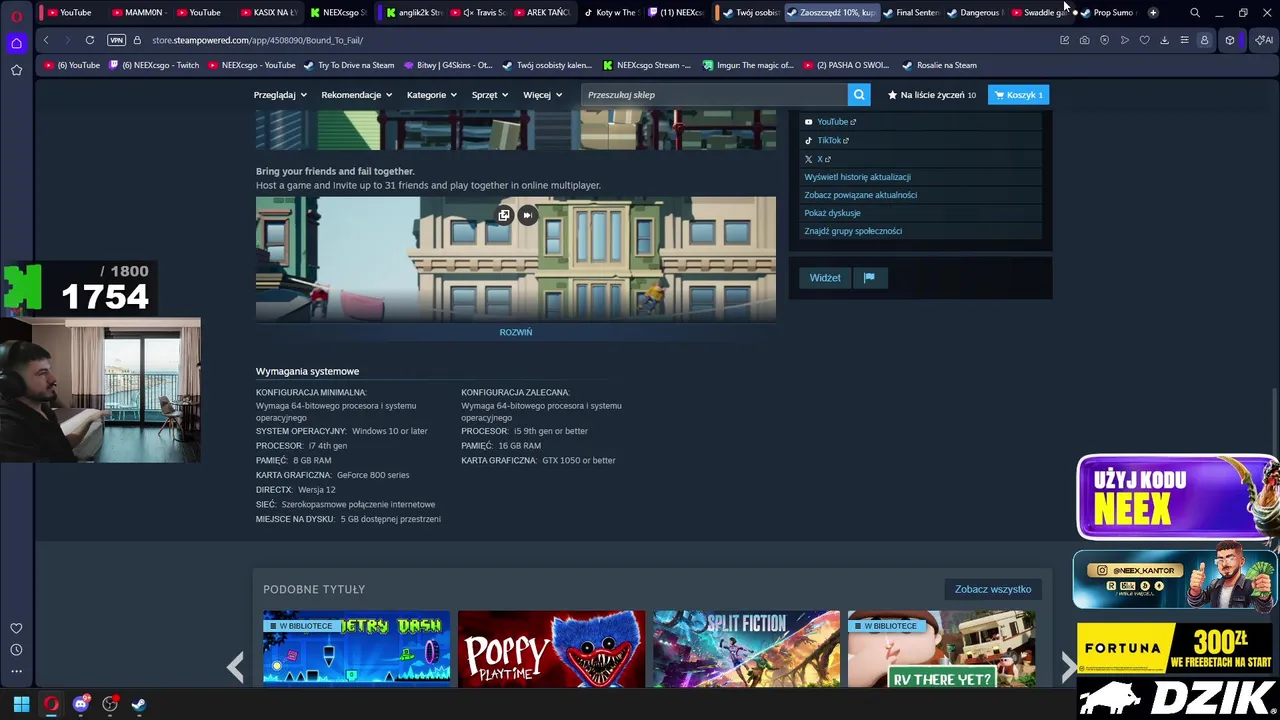Image resolution: width=1280 pixels, height=720 pixels.
Task: Open the Opera sidebar home icon
Action: (x=16, y=43)
